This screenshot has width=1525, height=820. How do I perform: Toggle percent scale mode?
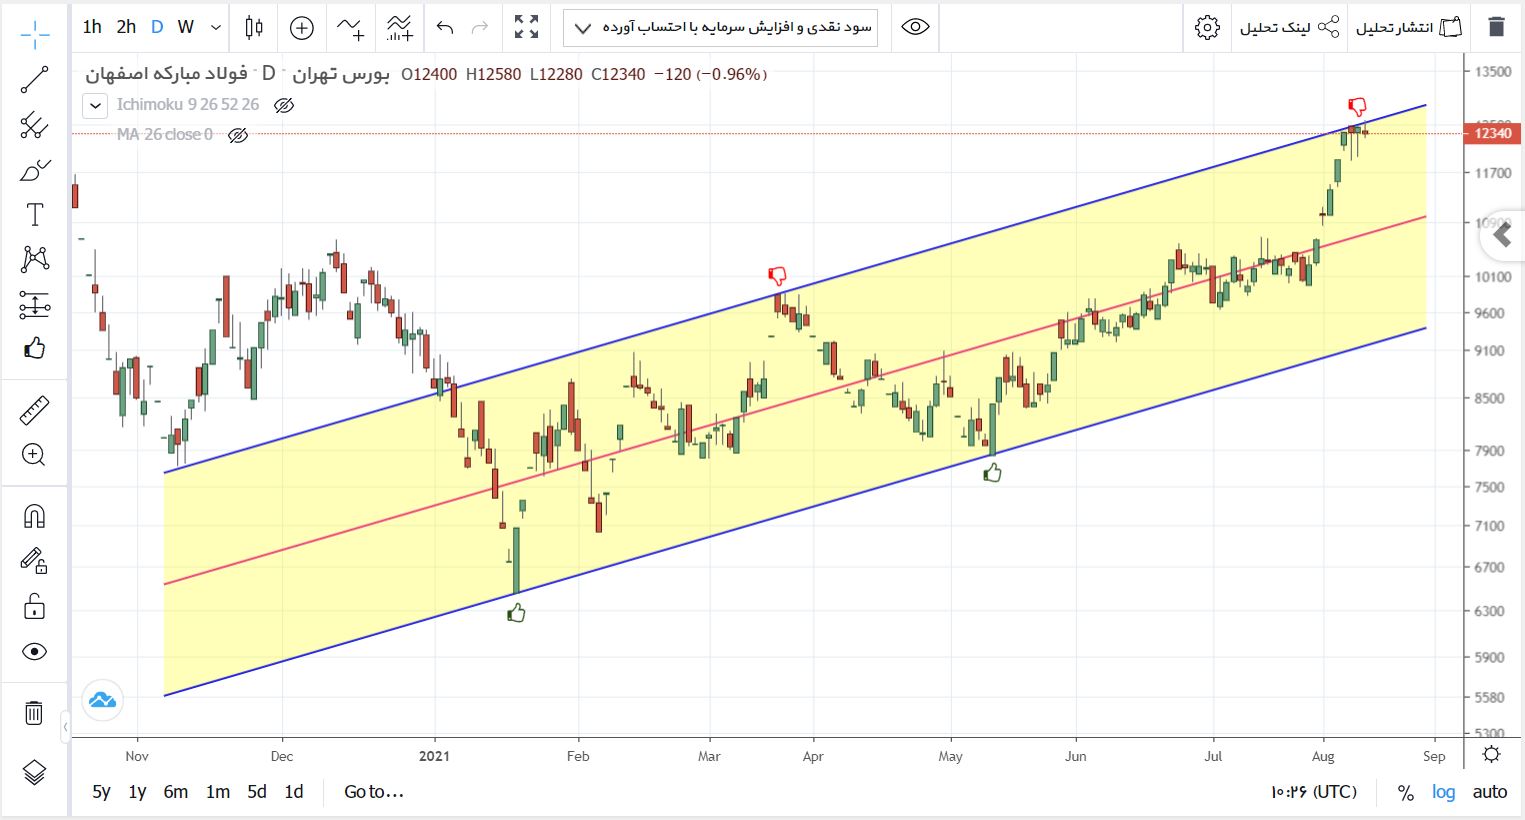click(x=1406, y=793)
